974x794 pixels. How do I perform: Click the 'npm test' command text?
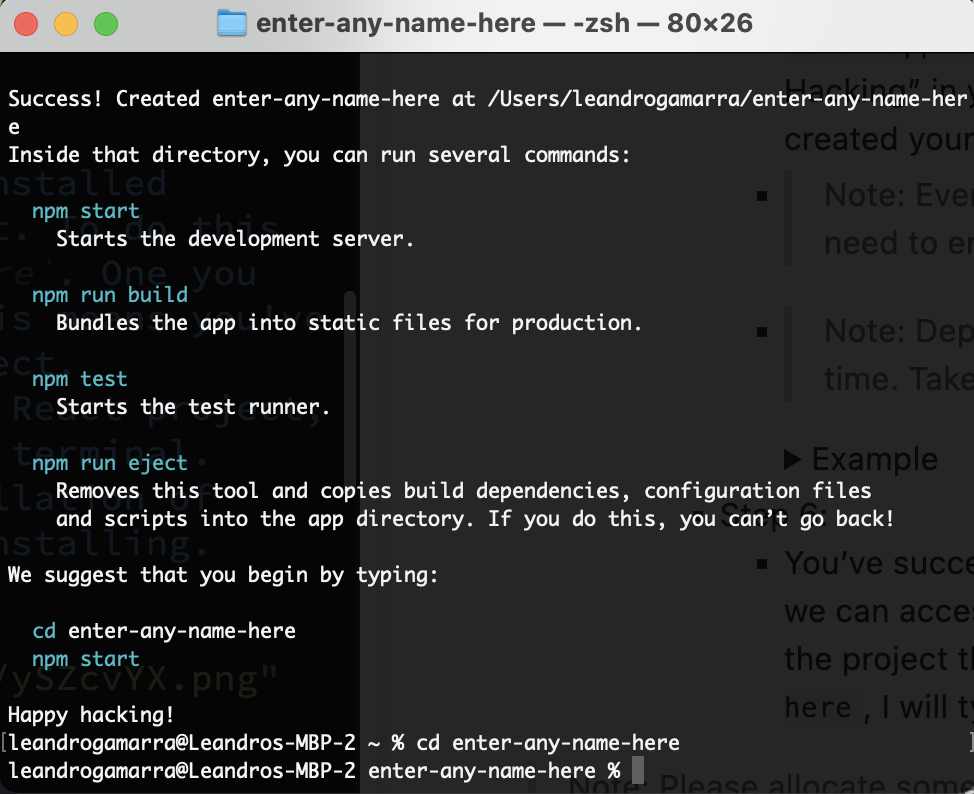point(80,379)
